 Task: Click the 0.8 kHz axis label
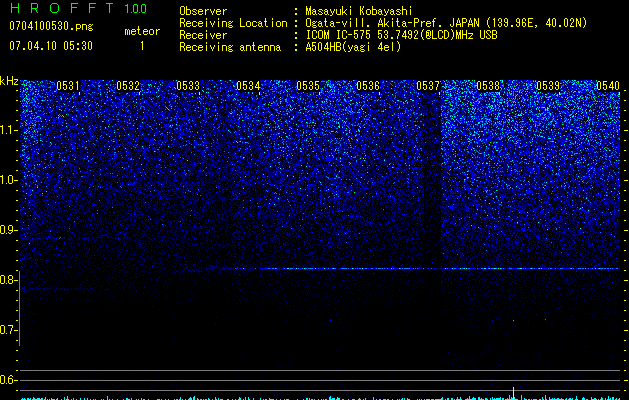pos(8,280)
